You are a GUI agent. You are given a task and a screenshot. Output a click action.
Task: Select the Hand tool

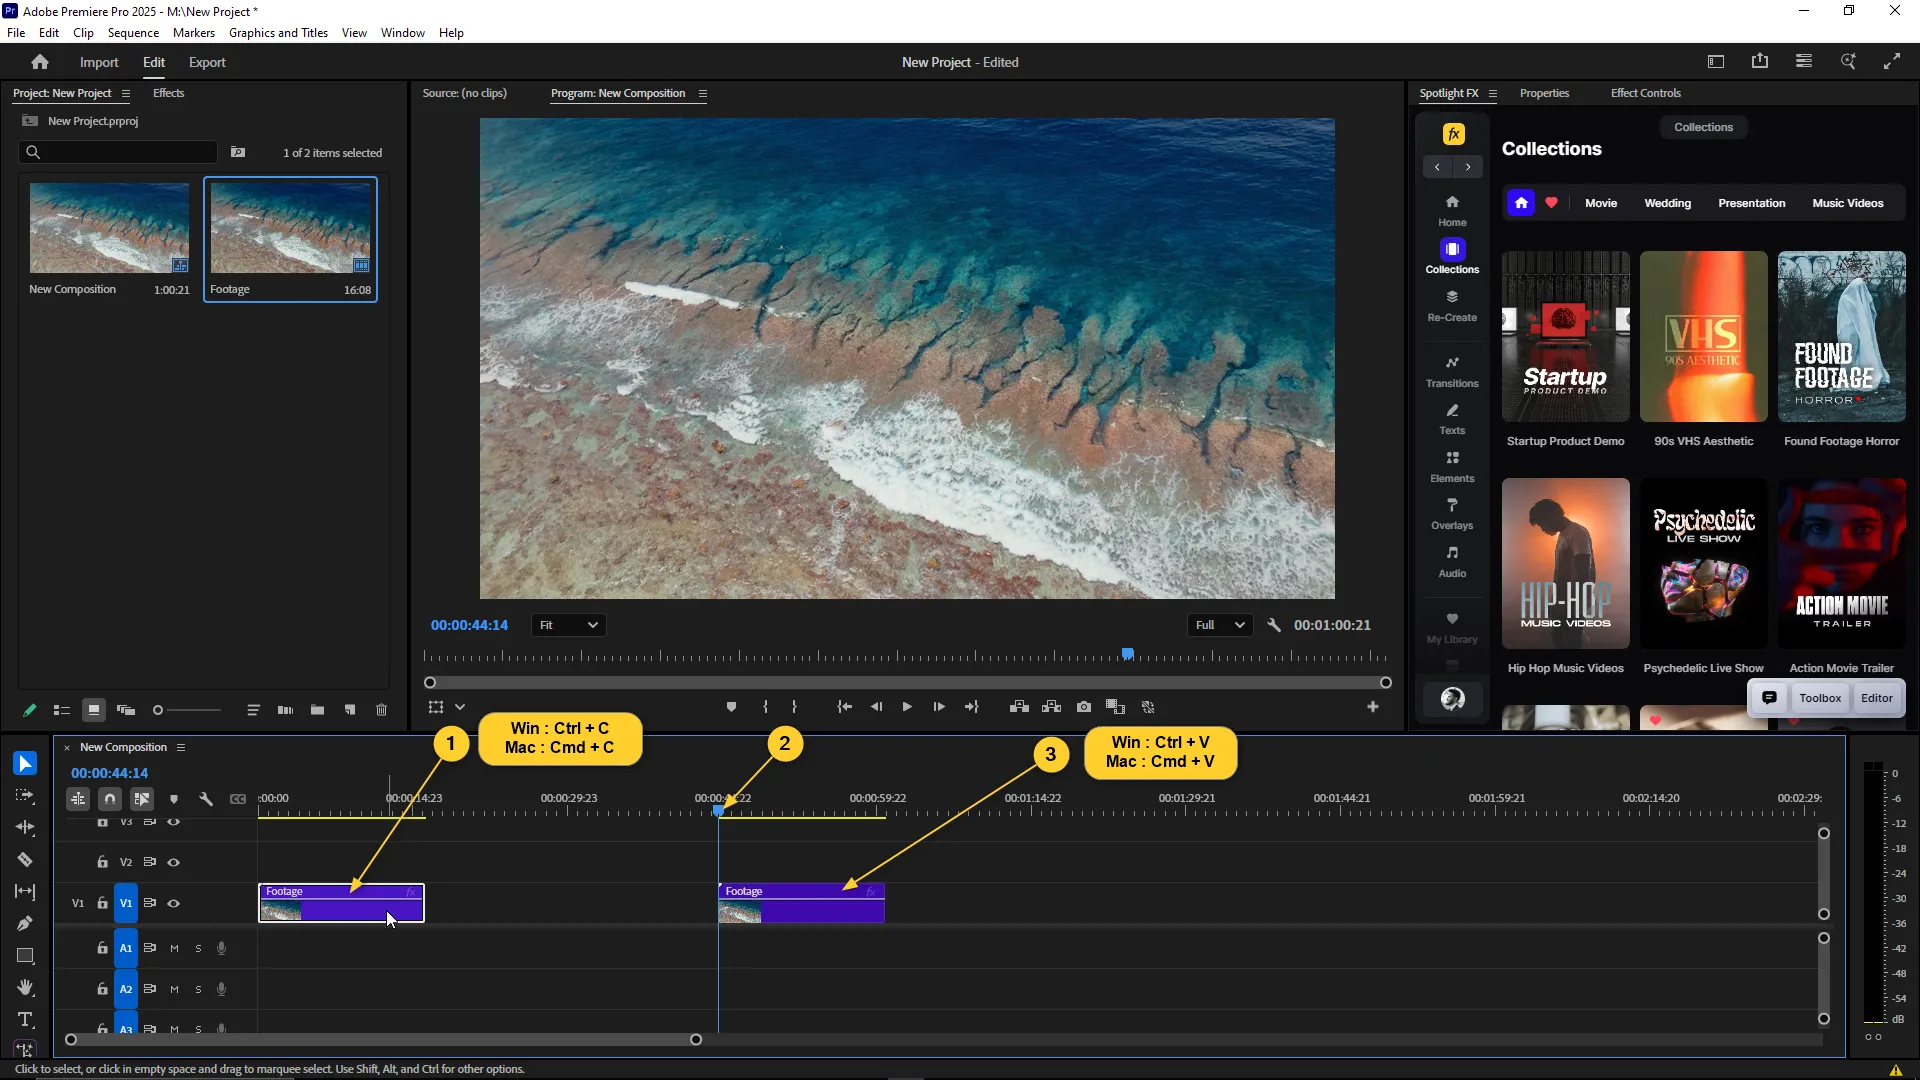(25, 987)
